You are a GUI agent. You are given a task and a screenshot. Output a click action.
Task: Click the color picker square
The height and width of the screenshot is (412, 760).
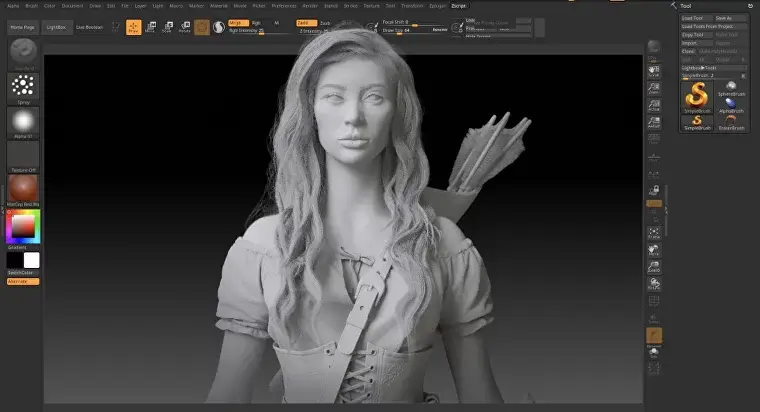pyautogui.click(x=23, y=227)
